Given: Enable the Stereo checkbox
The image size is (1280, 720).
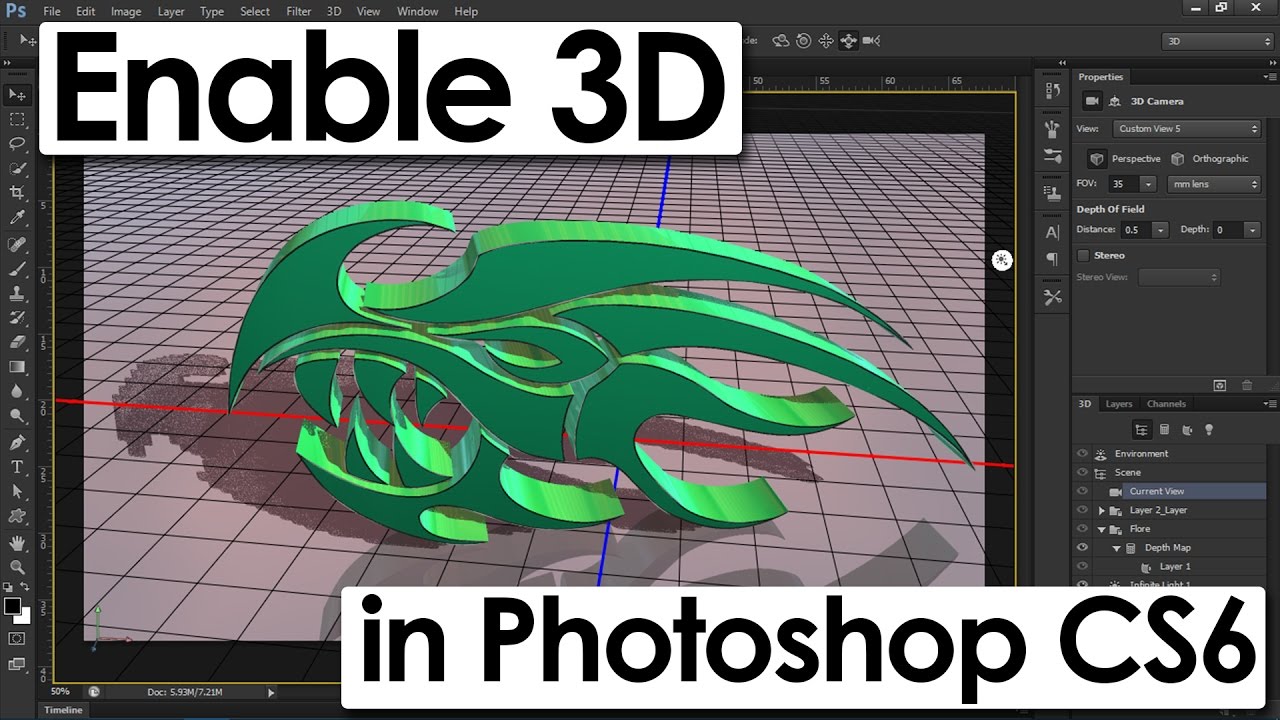Looking at the screenshot, I should point(1083,256).
